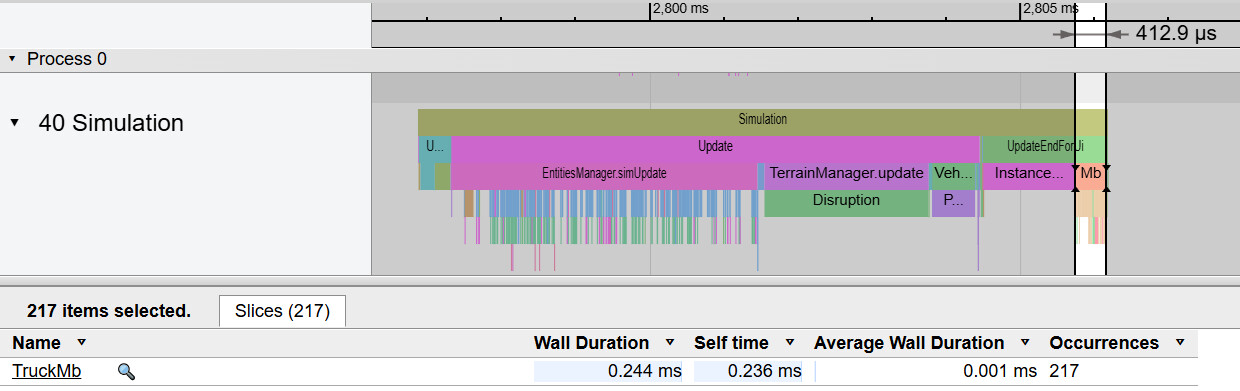Open the TruckMb slice link

(x=47, y=371)
